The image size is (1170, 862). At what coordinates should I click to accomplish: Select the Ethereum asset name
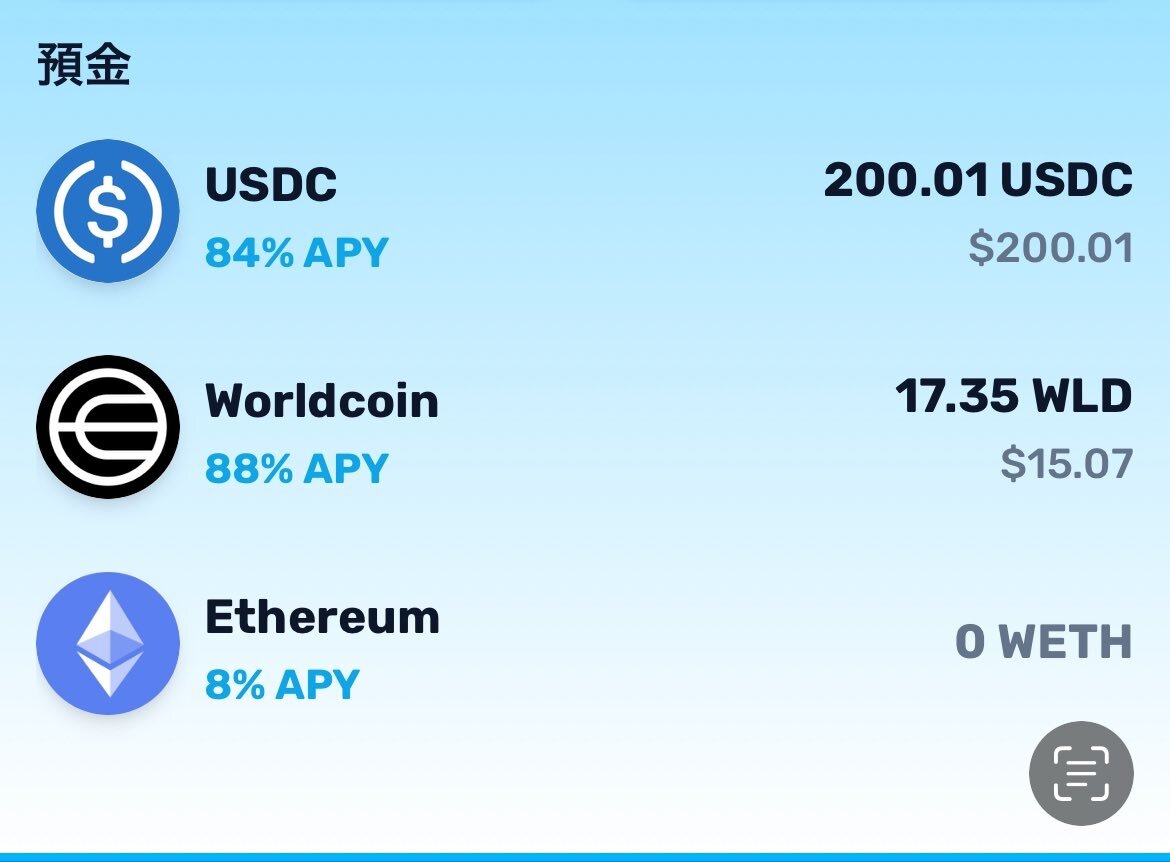pos(322,617)
